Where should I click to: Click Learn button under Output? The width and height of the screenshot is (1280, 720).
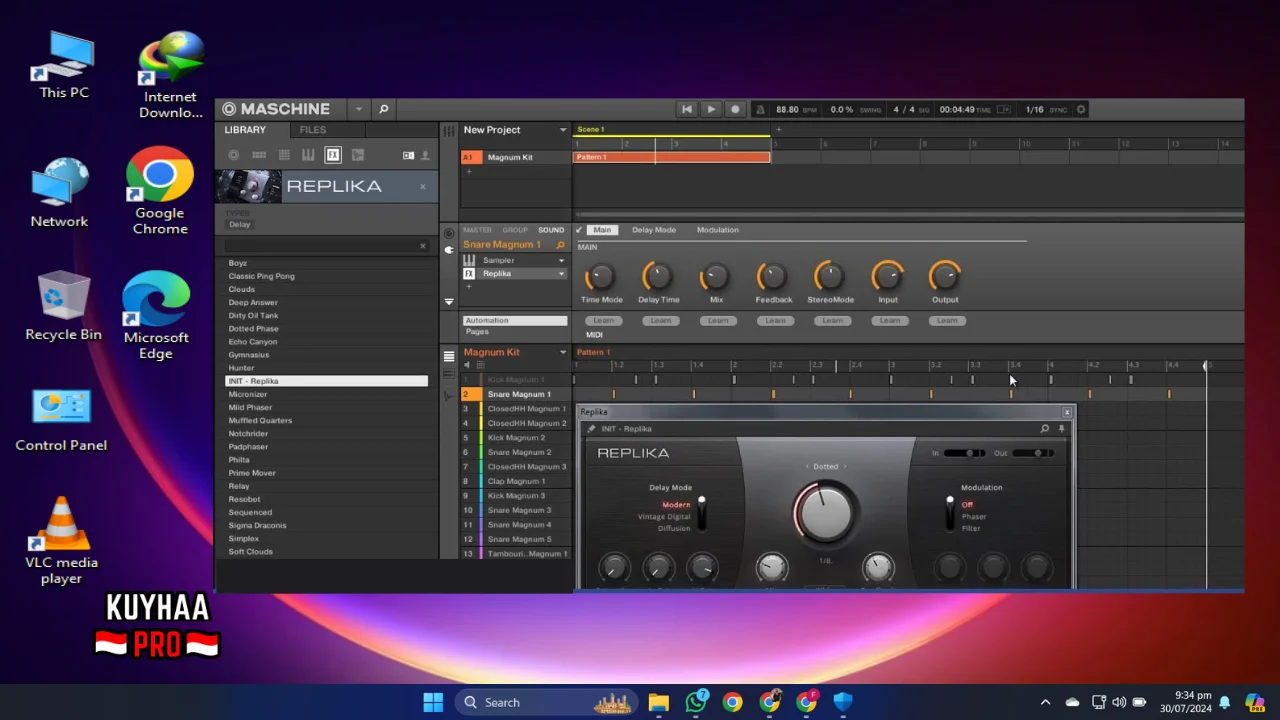point(947,321)
